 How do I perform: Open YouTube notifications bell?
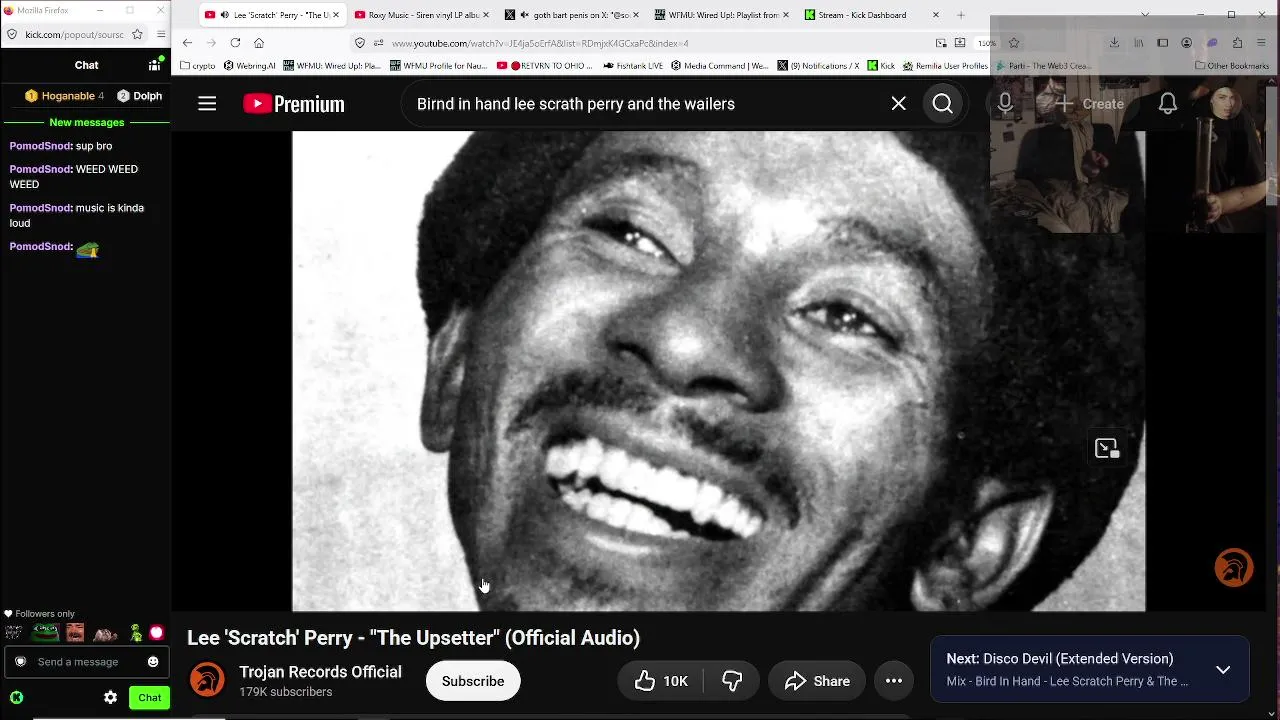tap(1167, 104)
